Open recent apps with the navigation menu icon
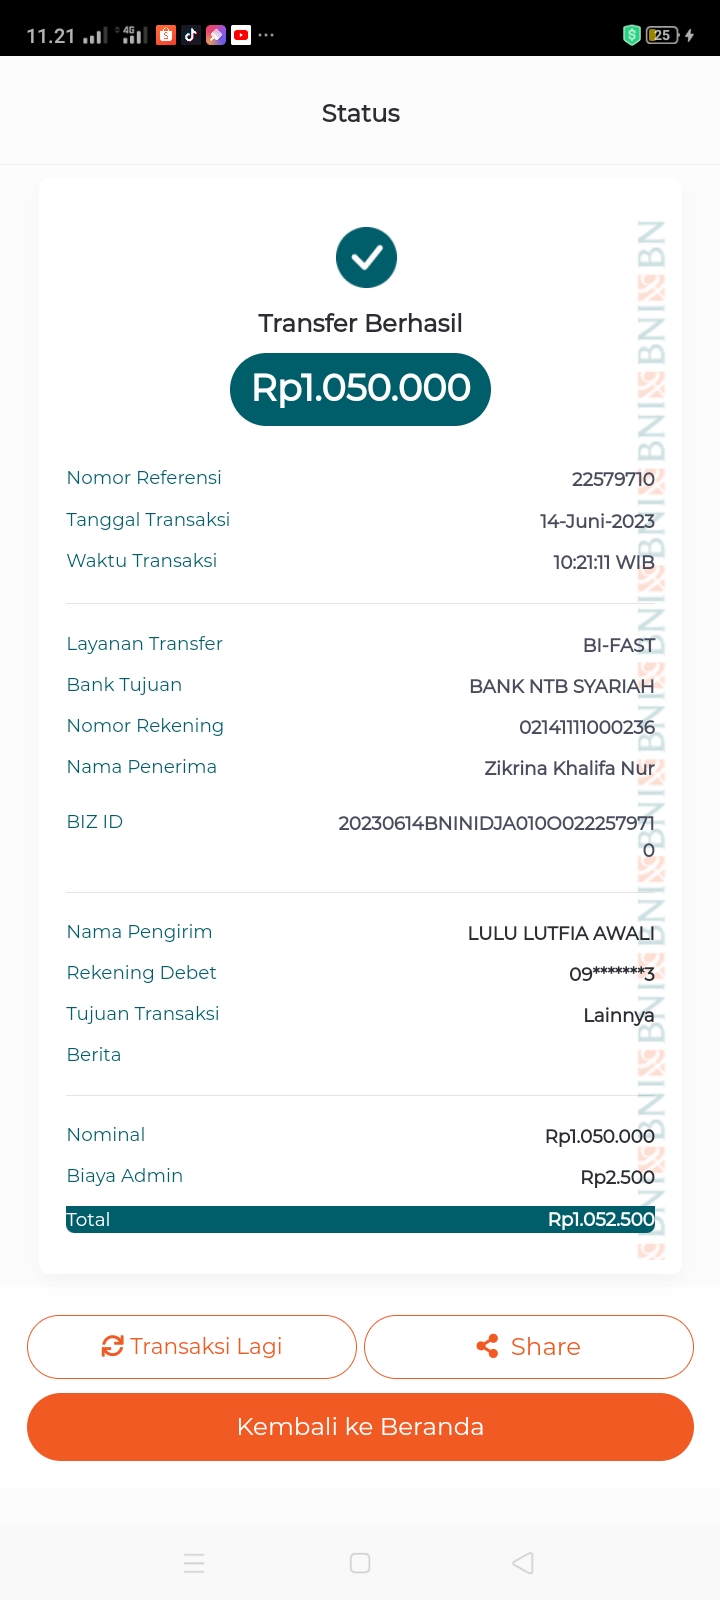This screenshot has width=720, height=1600. 194,1563
